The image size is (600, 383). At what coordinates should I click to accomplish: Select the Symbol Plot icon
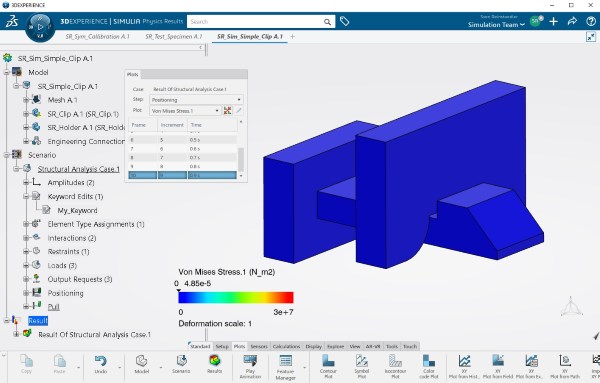tap(361, 366)
